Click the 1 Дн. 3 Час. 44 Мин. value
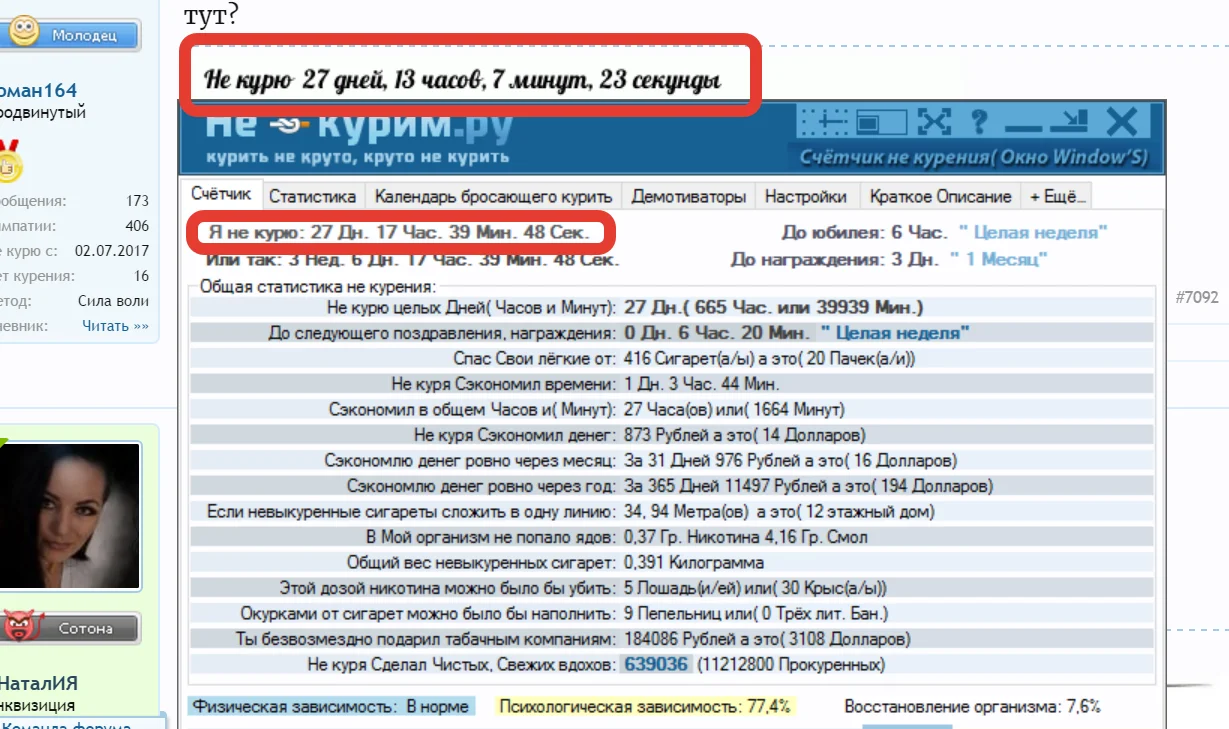Image resolution: width=1229 pixels, height=729 pixels. (702, 383)
